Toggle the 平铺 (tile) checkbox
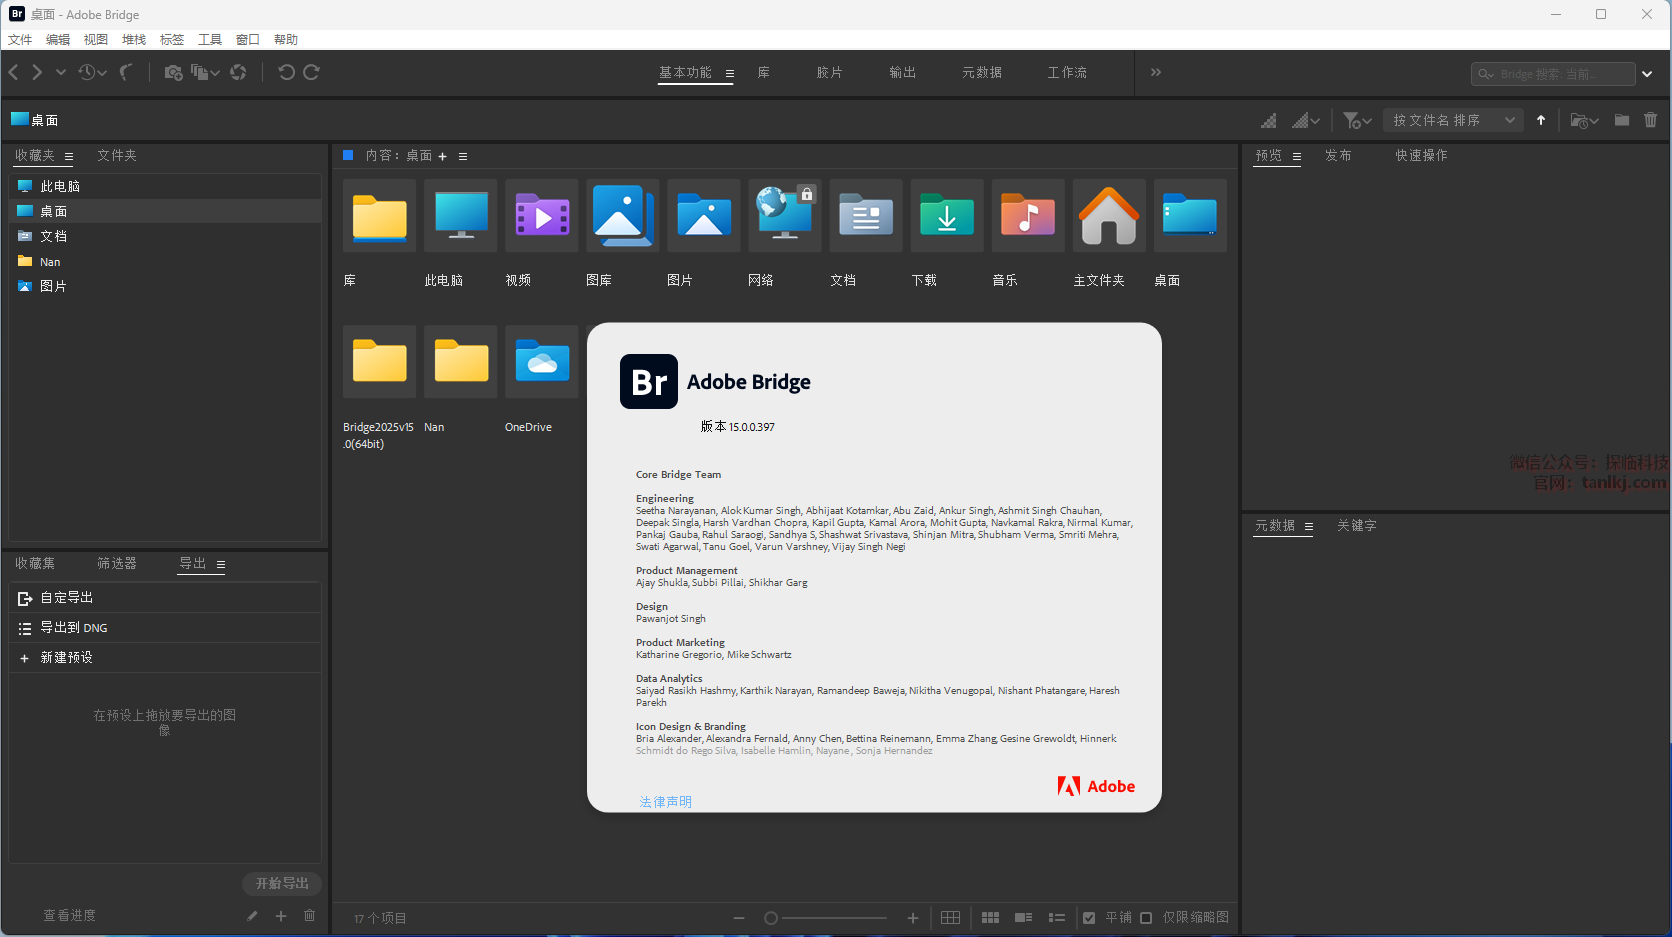 [1089, 918]
